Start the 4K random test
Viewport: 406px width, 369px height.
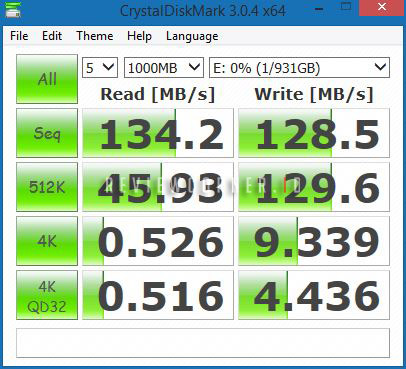coord(47,241)
